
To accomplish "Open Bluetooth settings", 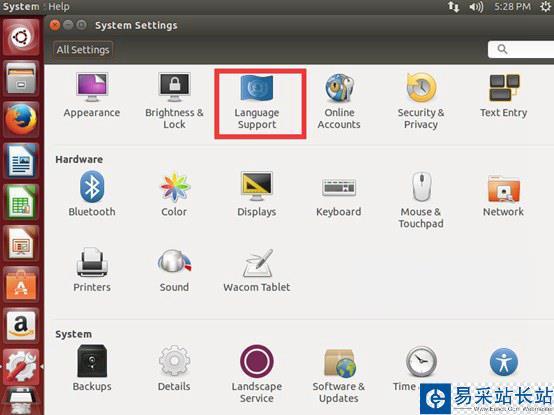I will pos(92,194).
